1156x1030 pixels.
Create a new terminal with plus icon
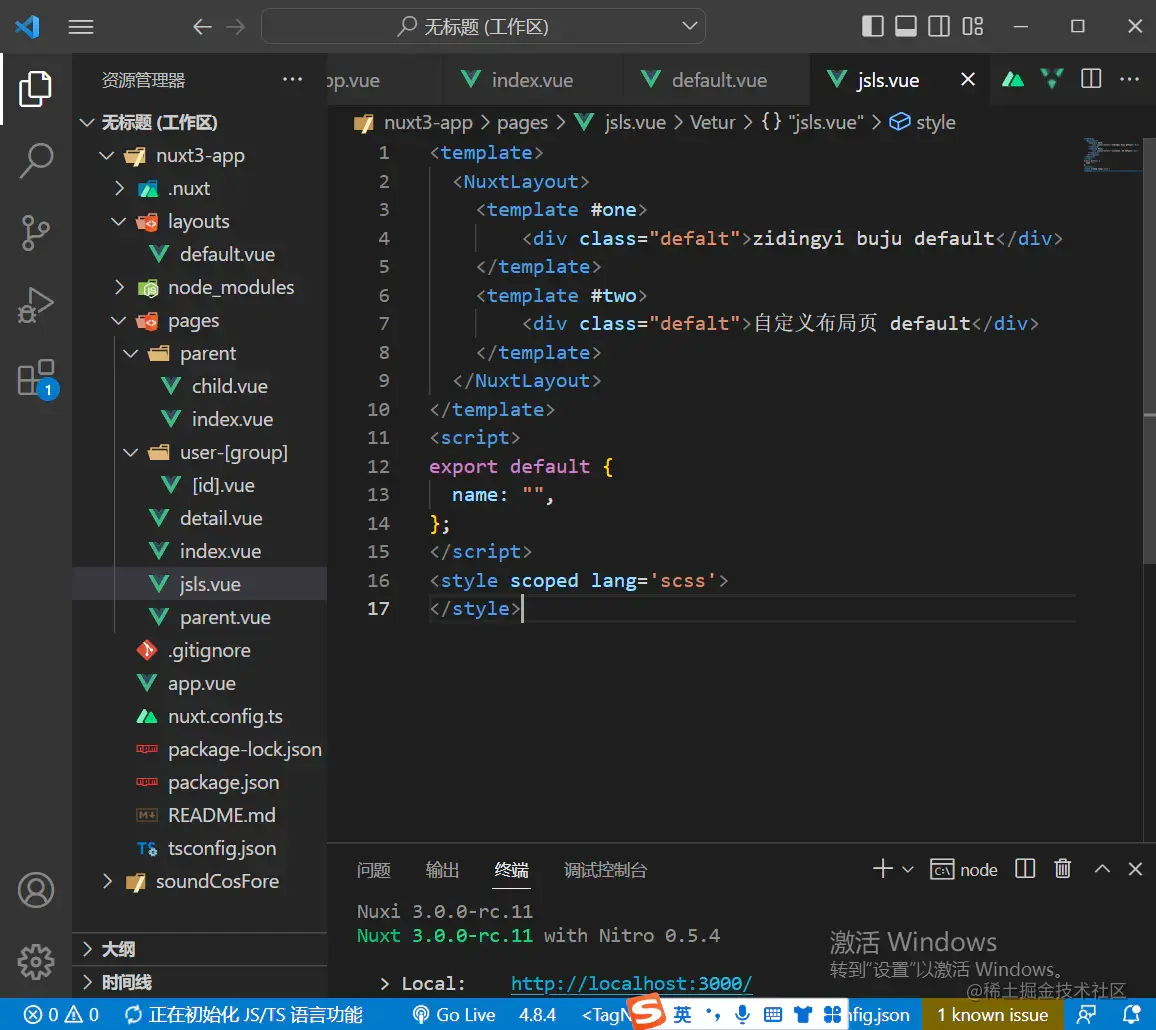(882, 869)
